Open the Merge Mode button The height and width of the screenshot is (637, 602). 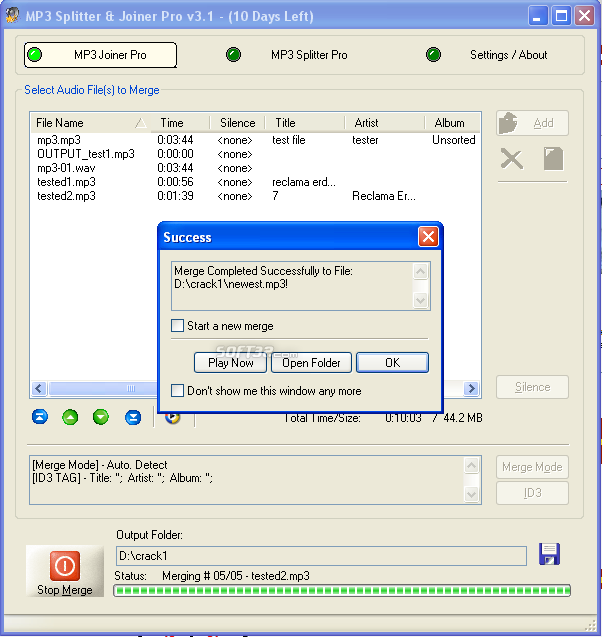tap(532, 467)
